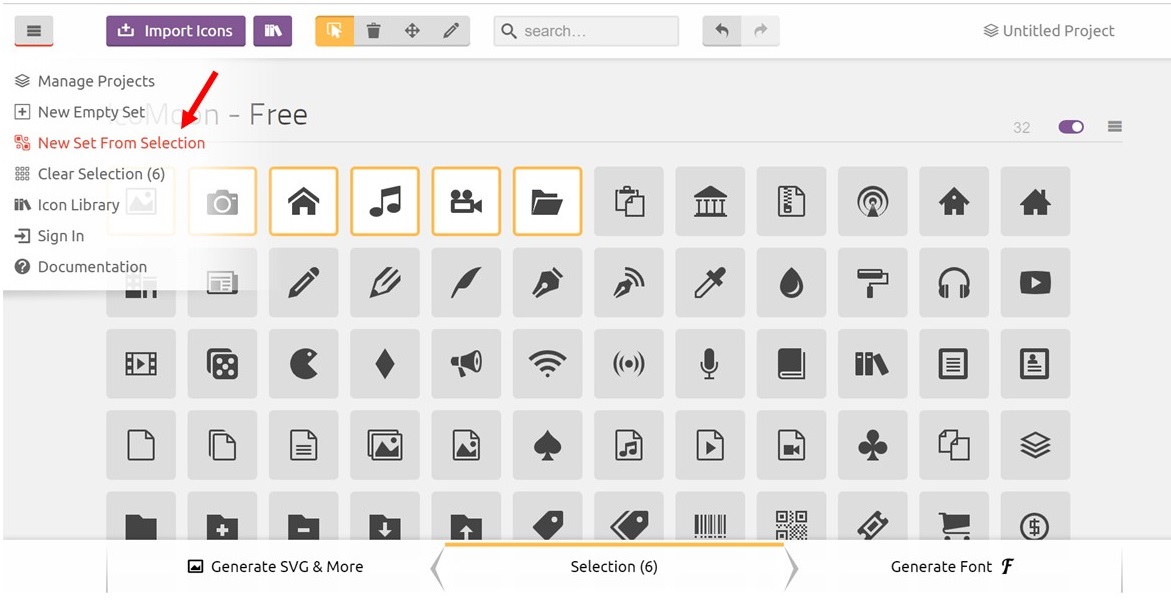This screenshot has height=612, width=1171.
Task: Pick the Move tool with arrows icon
Action: click(x=412, y=31)
